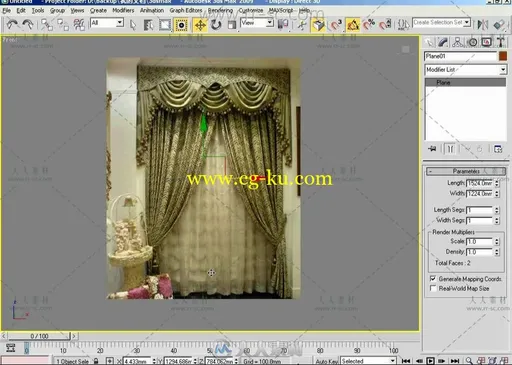Open the Graph Editors menu
This screenshot has height=365, width=512.
pyautogui.click(x=186, y=10)
